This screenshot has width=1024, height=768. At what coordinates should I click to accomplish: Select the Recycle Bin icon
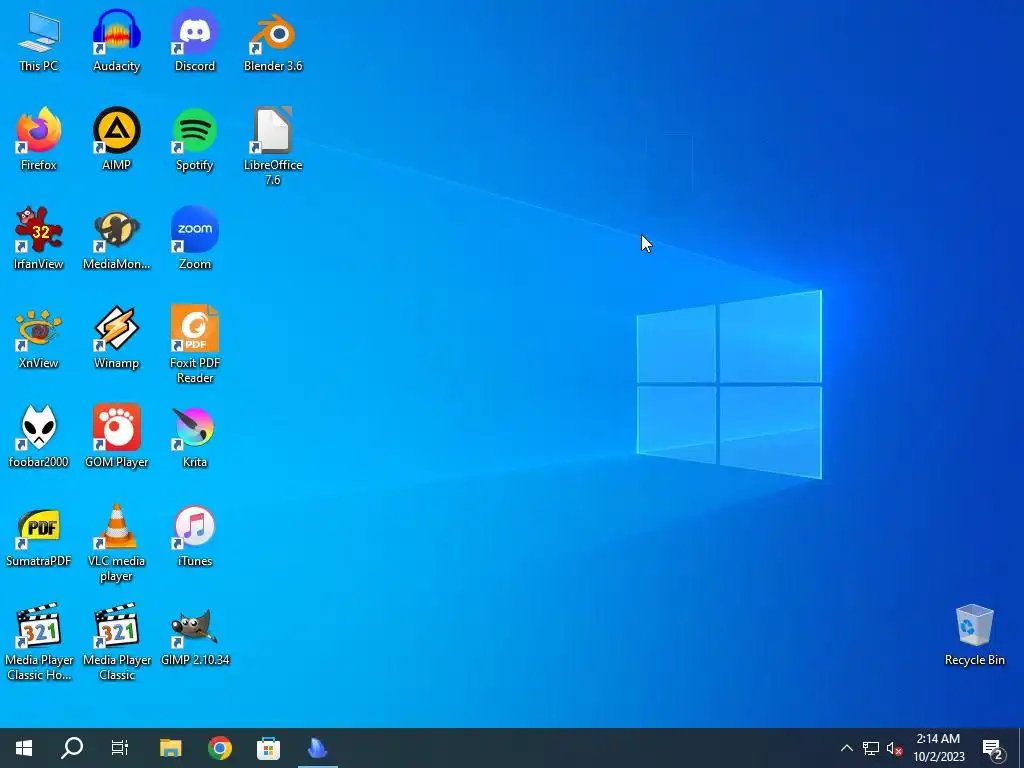974,635
